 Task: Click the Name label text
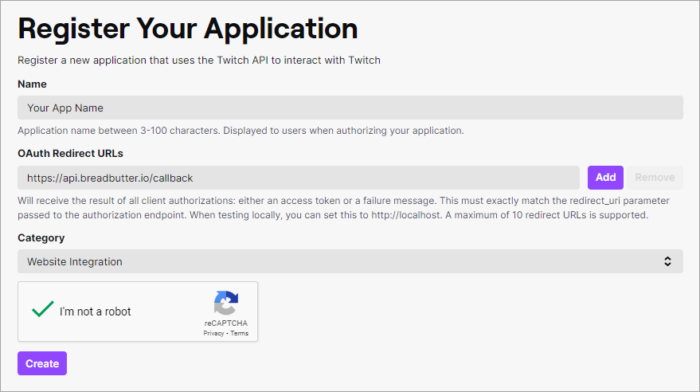(32, 84)
